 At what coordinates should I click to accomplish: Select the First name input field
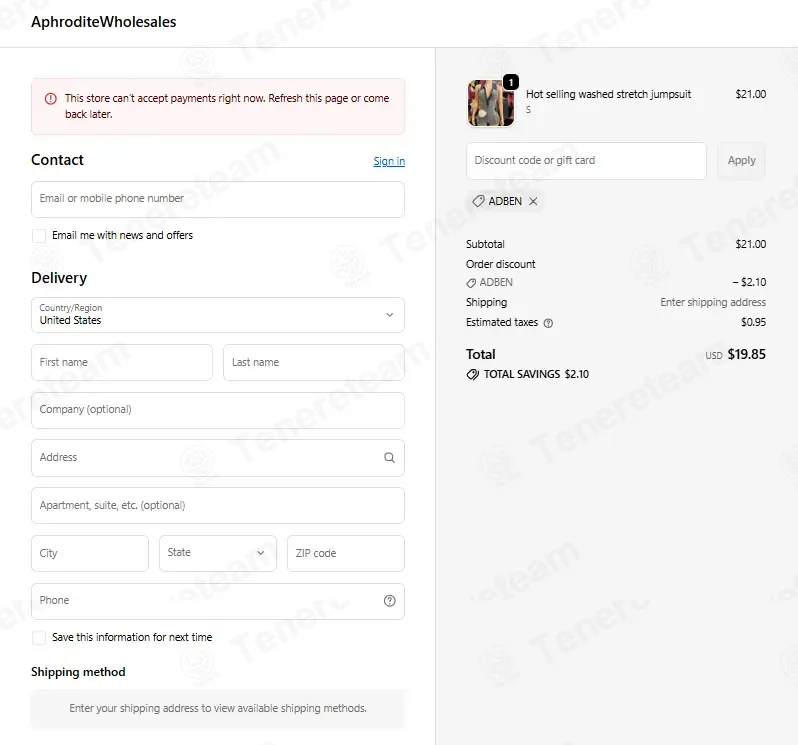click(122, 362)
